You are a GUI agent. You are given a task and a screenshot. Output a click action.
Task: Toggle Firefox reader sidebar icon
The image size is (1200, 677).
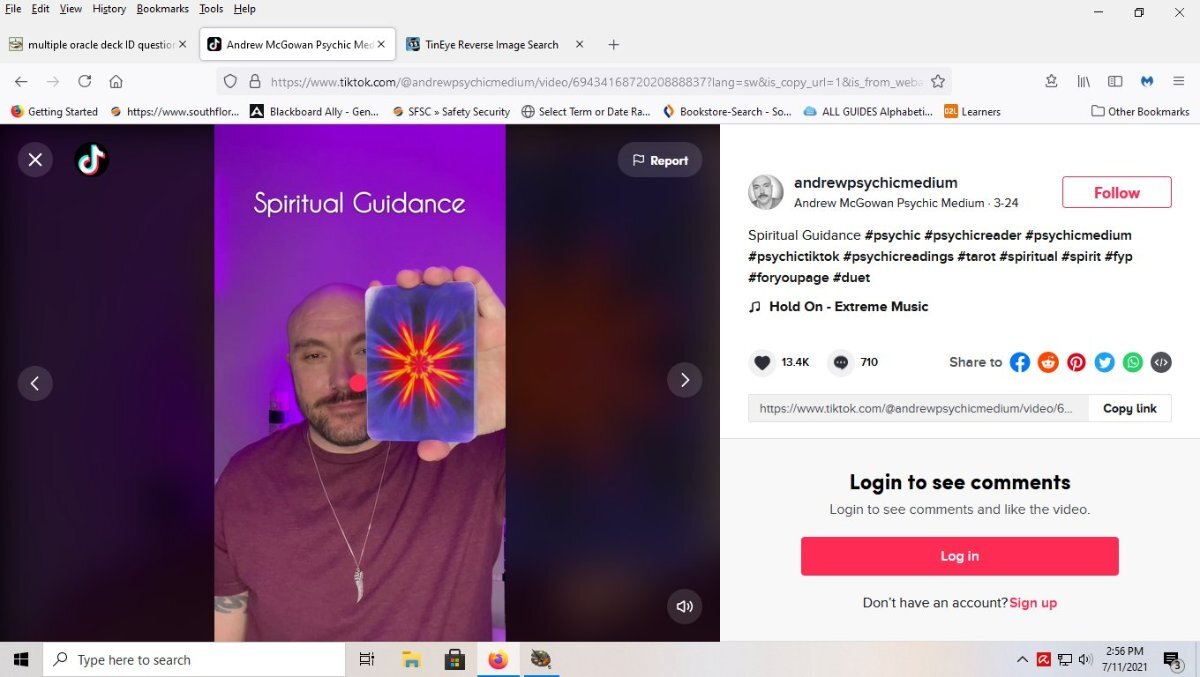pyautogui.click(x=1115, y=81)
